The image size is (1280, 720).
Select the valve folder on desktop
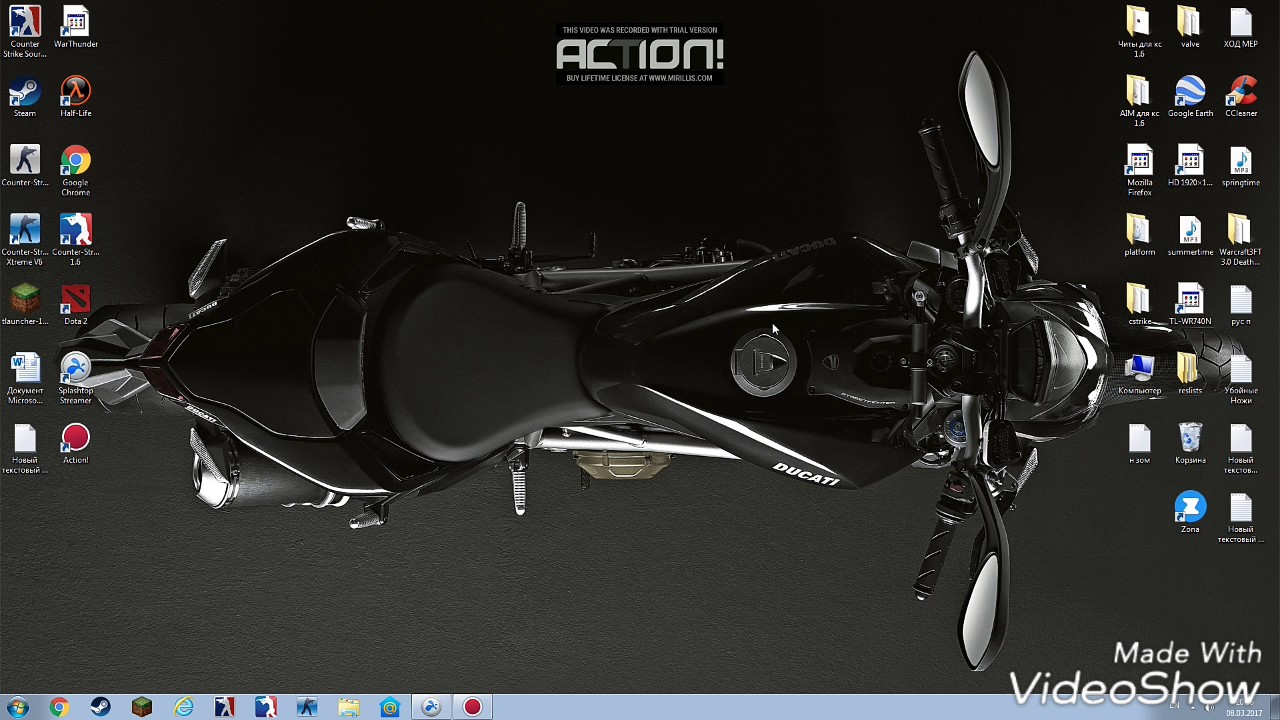[1190, 28]
